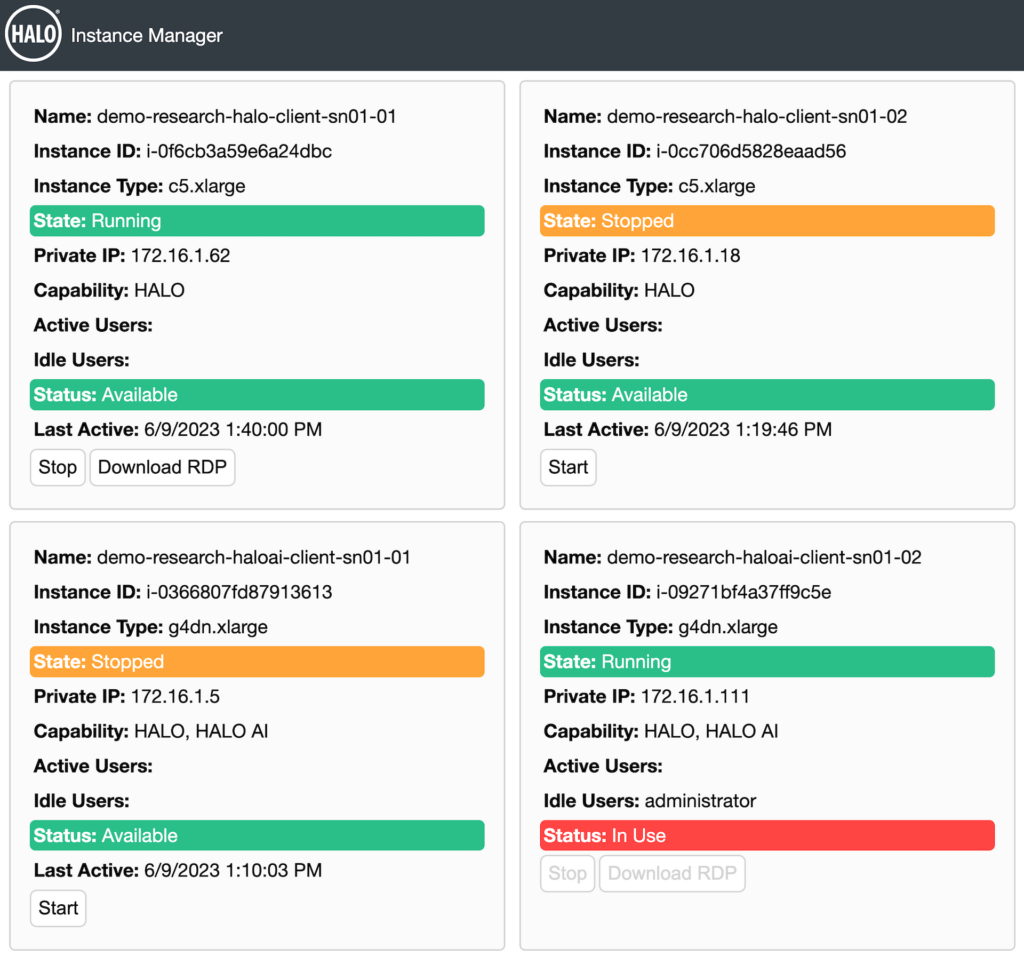
Task: Click Capability HALO, HALO AI on the 172.16.1.5 card
Action: tap(152, 731)
